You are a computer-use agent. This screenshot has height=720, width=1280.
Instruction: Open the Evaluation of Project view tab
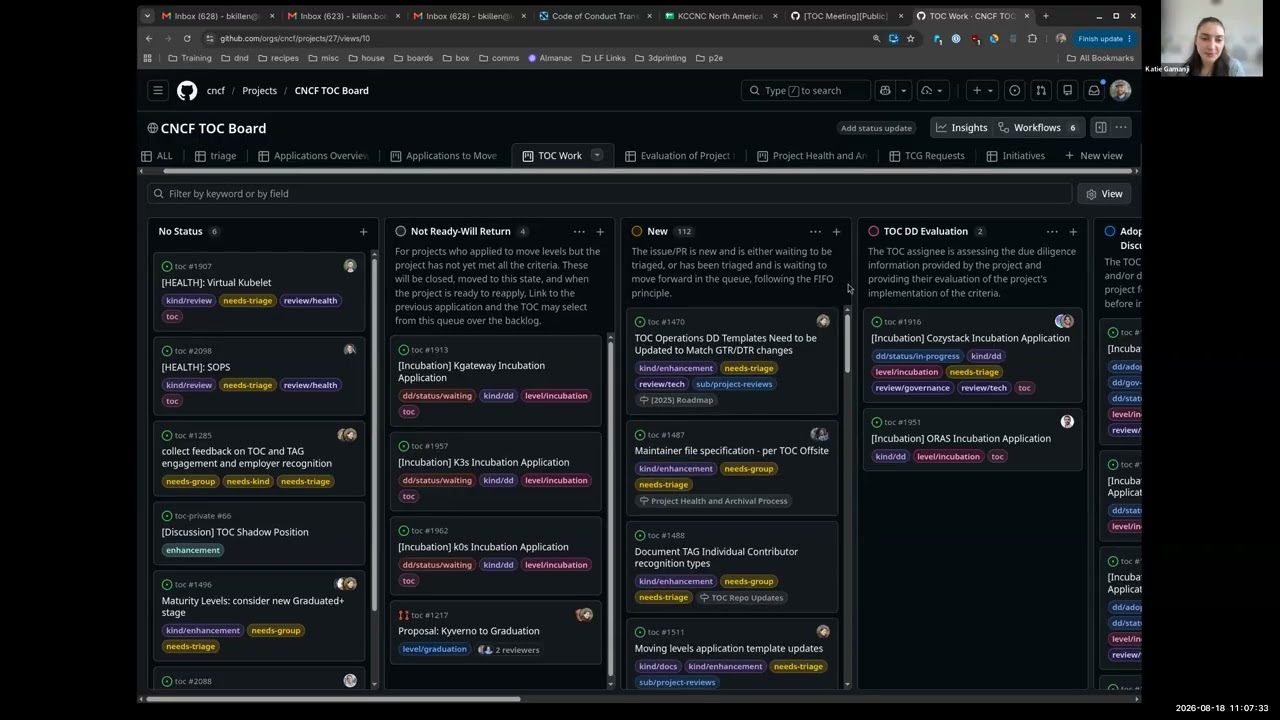(x=679, y=156)
